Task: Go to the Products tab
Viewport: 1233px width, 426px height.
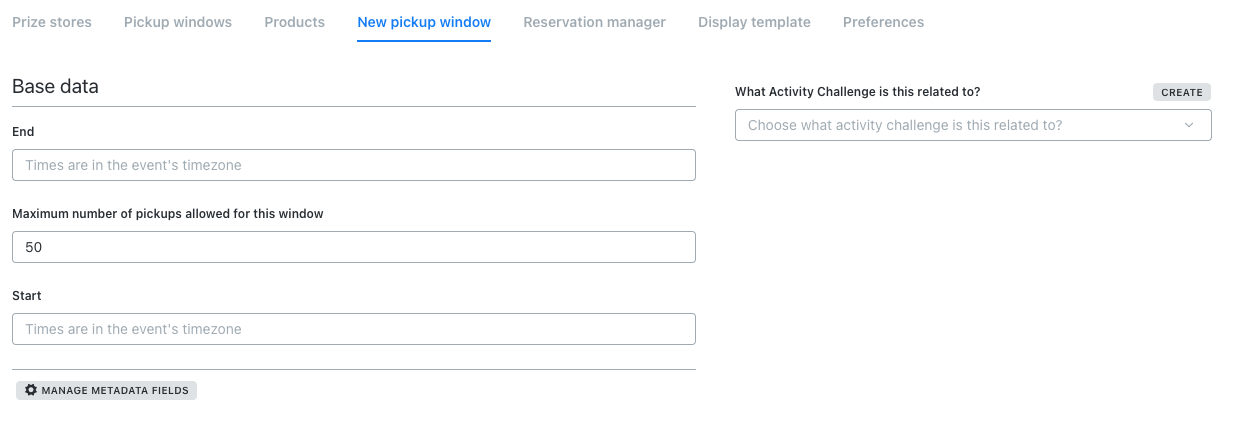Action: click(x=294, y=22)
